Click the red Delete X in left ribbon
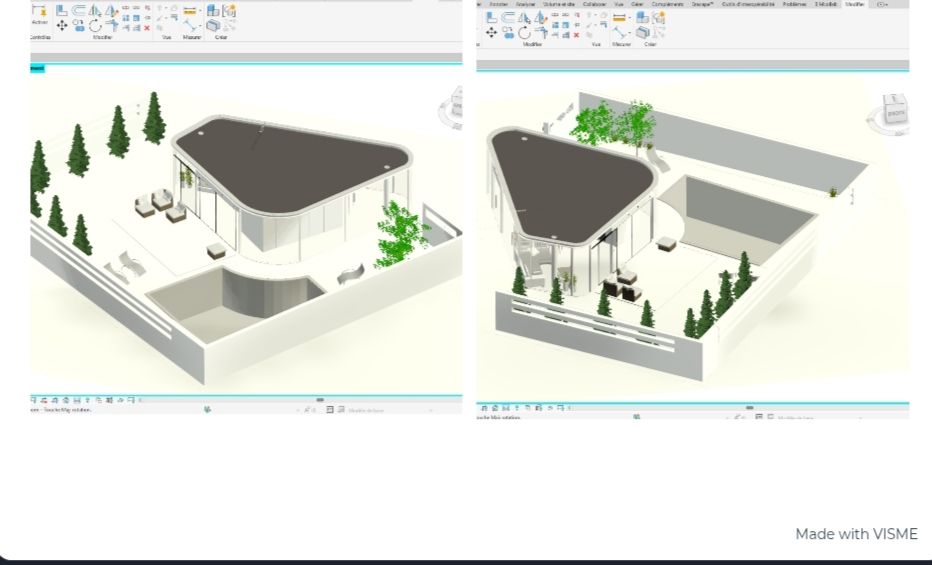The width and height of the screenshot is (932, 565). pos(147,27)
